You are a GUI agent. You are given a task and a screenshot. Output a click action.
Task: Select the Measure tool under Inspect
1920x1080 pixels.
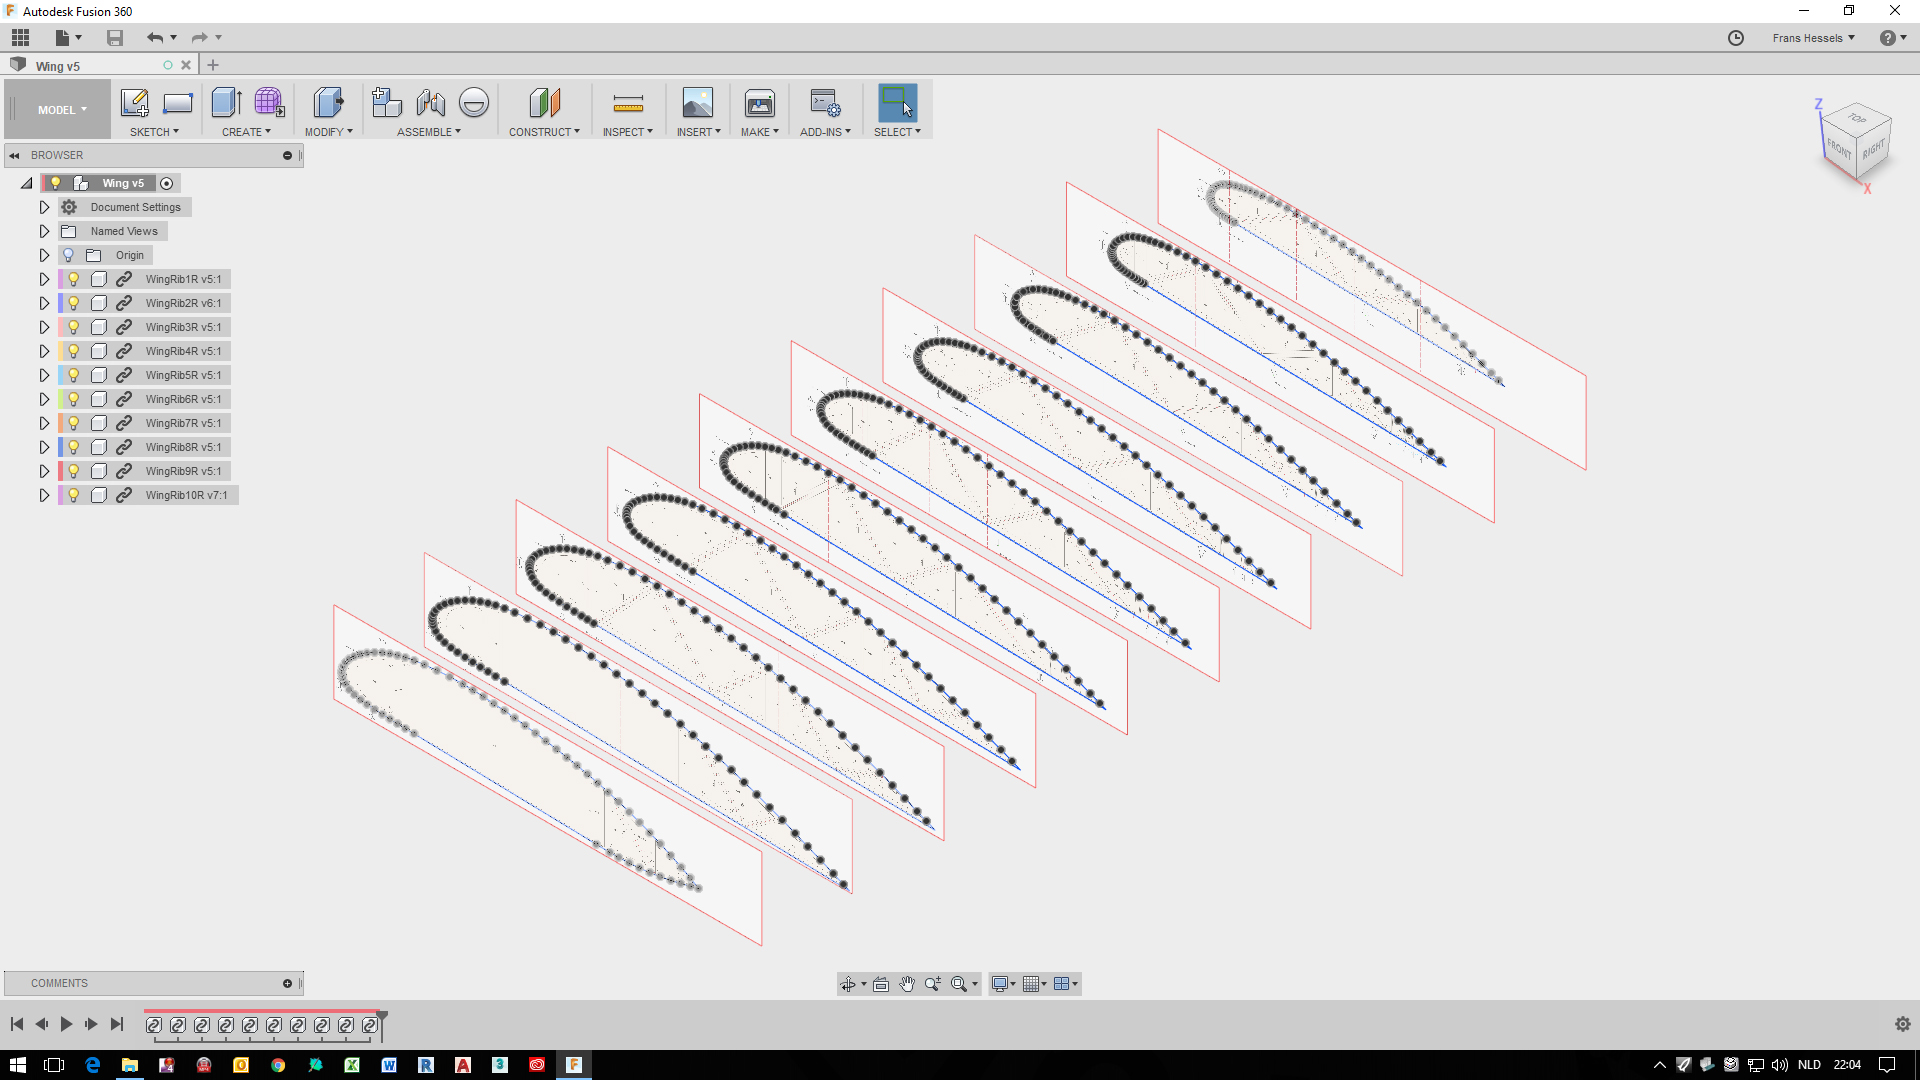[628, 102]
